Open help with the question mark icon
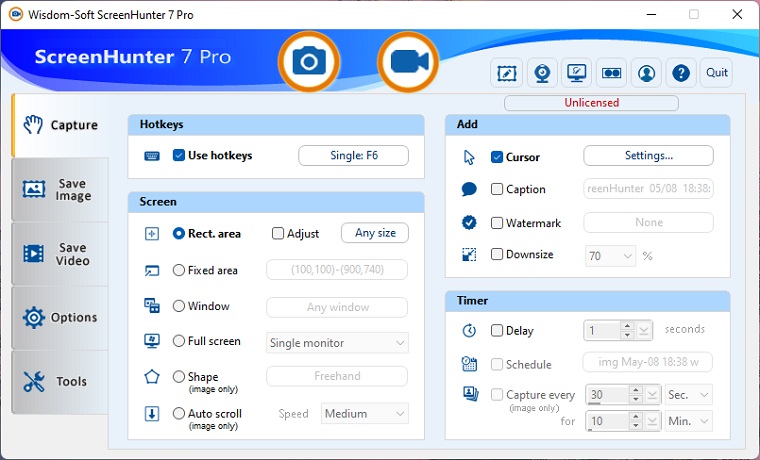Image resolution: width=760 pixels, height=460 pixels. pos(681,73)
